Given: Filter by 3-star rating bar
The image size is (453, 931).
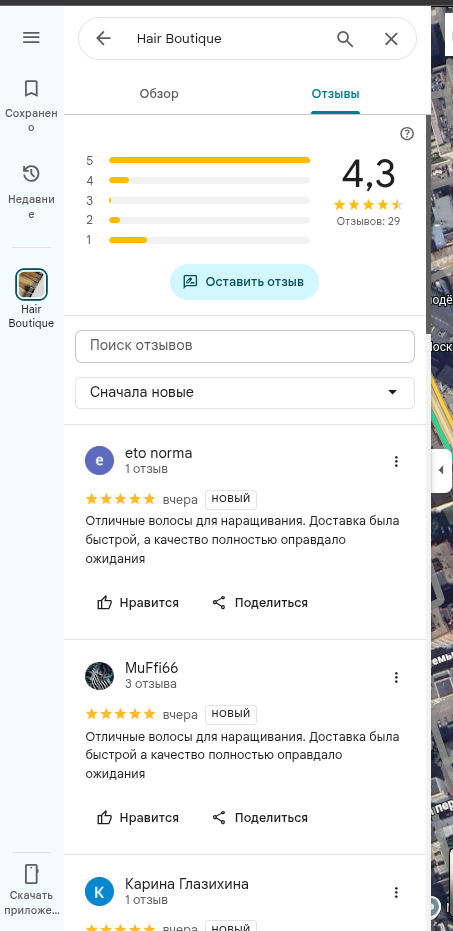Looking at the screenshot, I should click(209, 201).
